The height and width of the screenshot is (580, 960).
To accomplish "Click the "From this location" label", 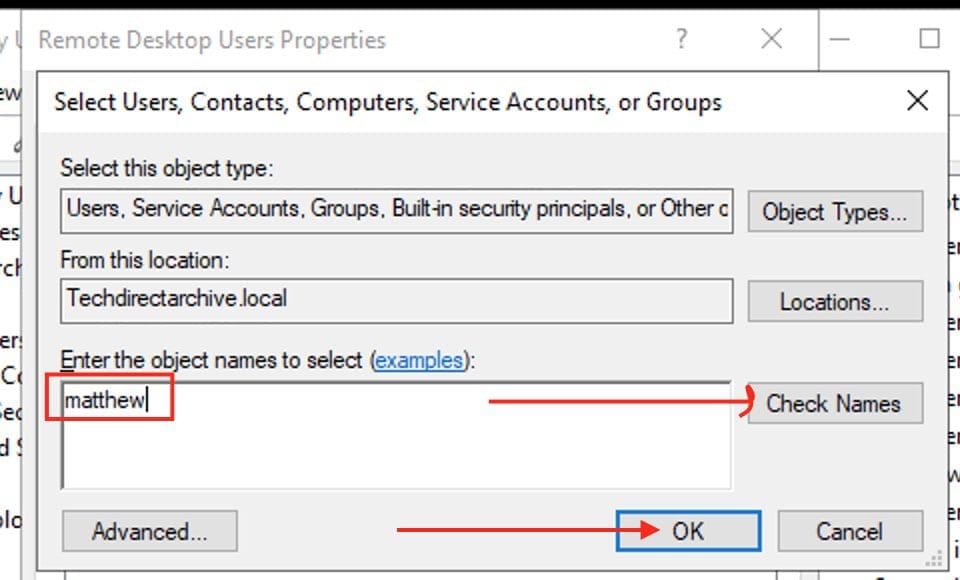I will (x=145, y=260).
